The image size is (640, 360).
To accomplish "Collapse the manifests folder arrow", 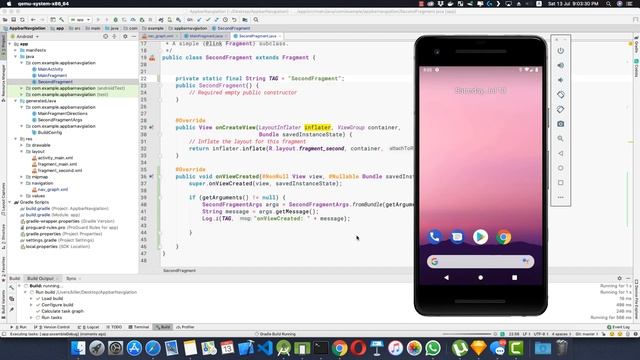I will coord(16,50).
